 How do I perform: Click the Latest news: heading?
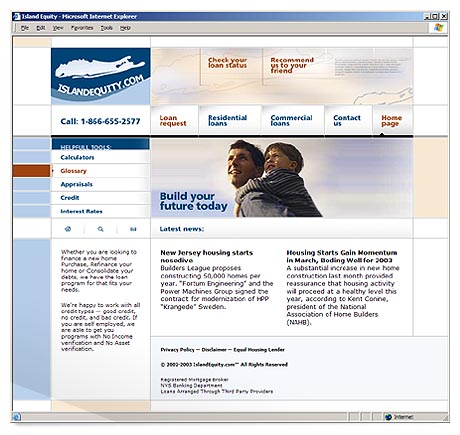(x=182, y=229)
